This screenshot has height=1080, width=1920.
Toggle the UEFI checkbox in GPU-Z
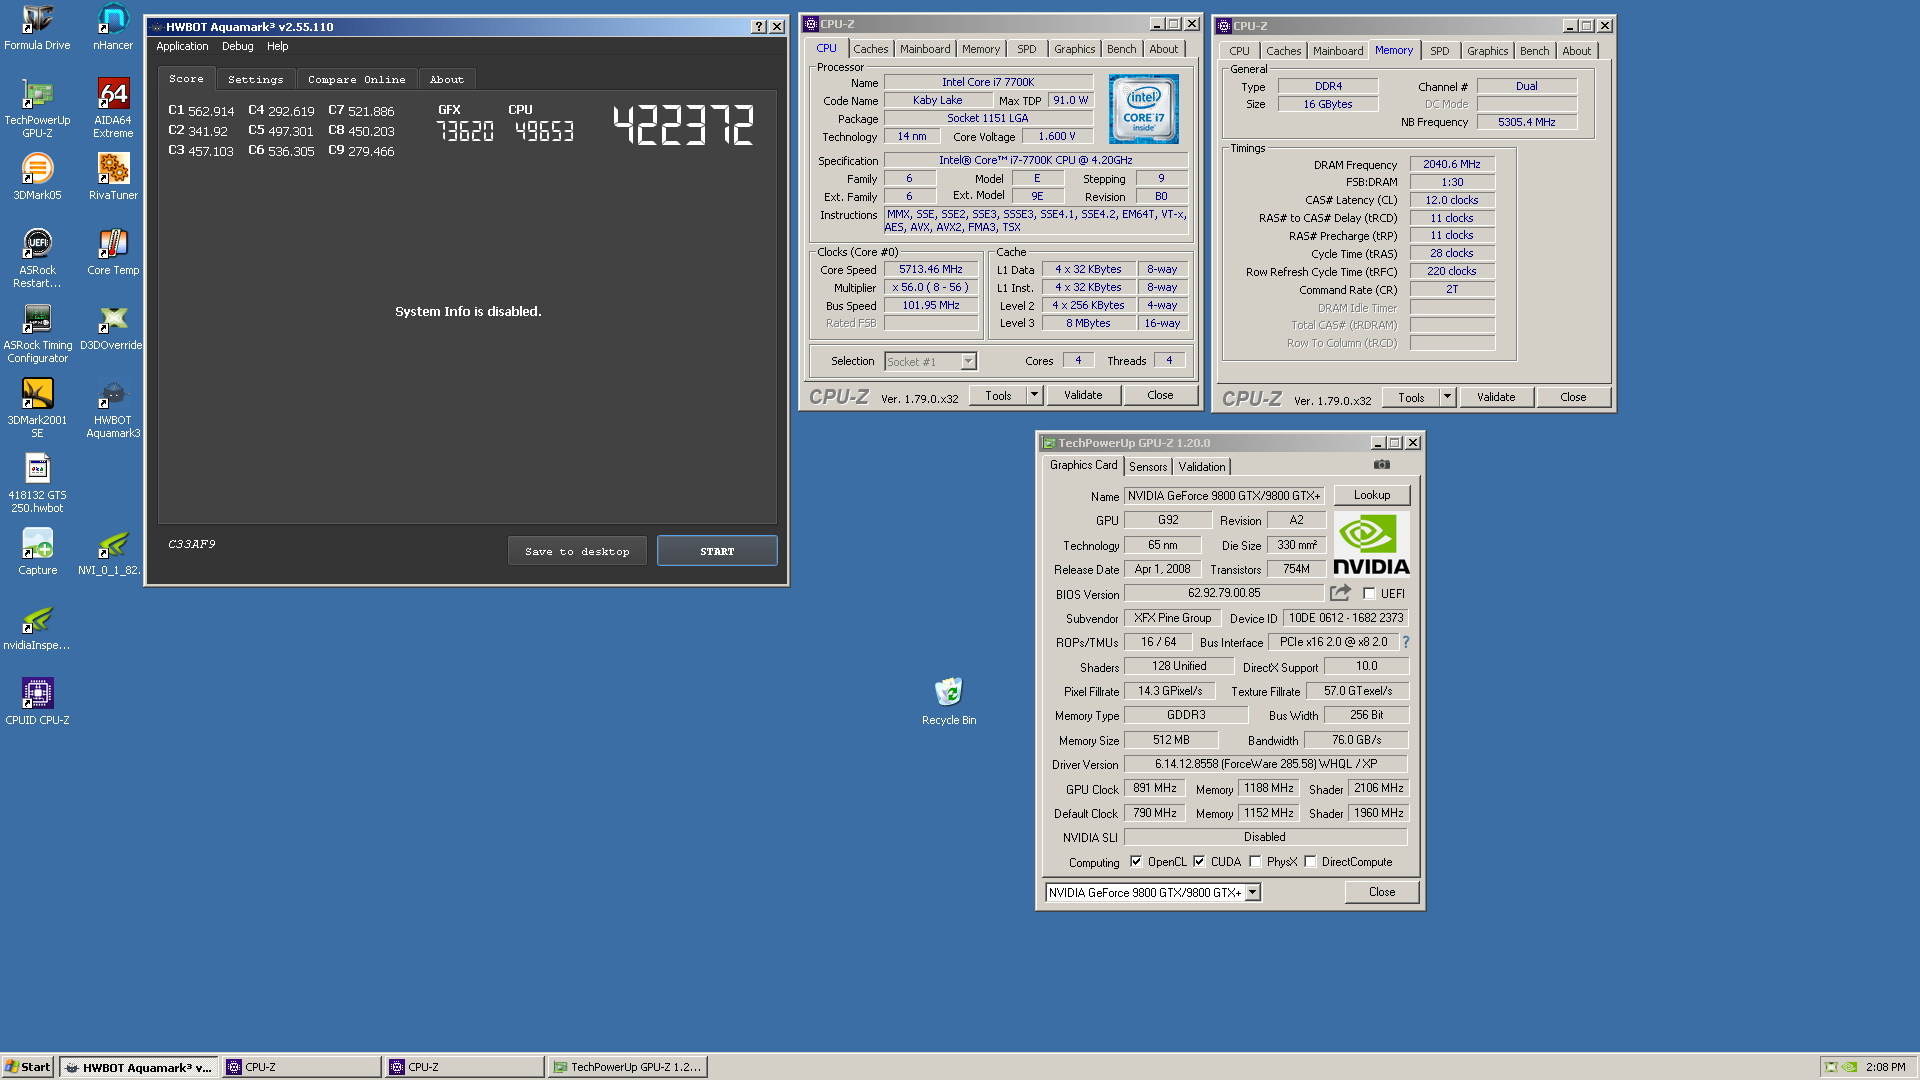[x=1369, y=594]
